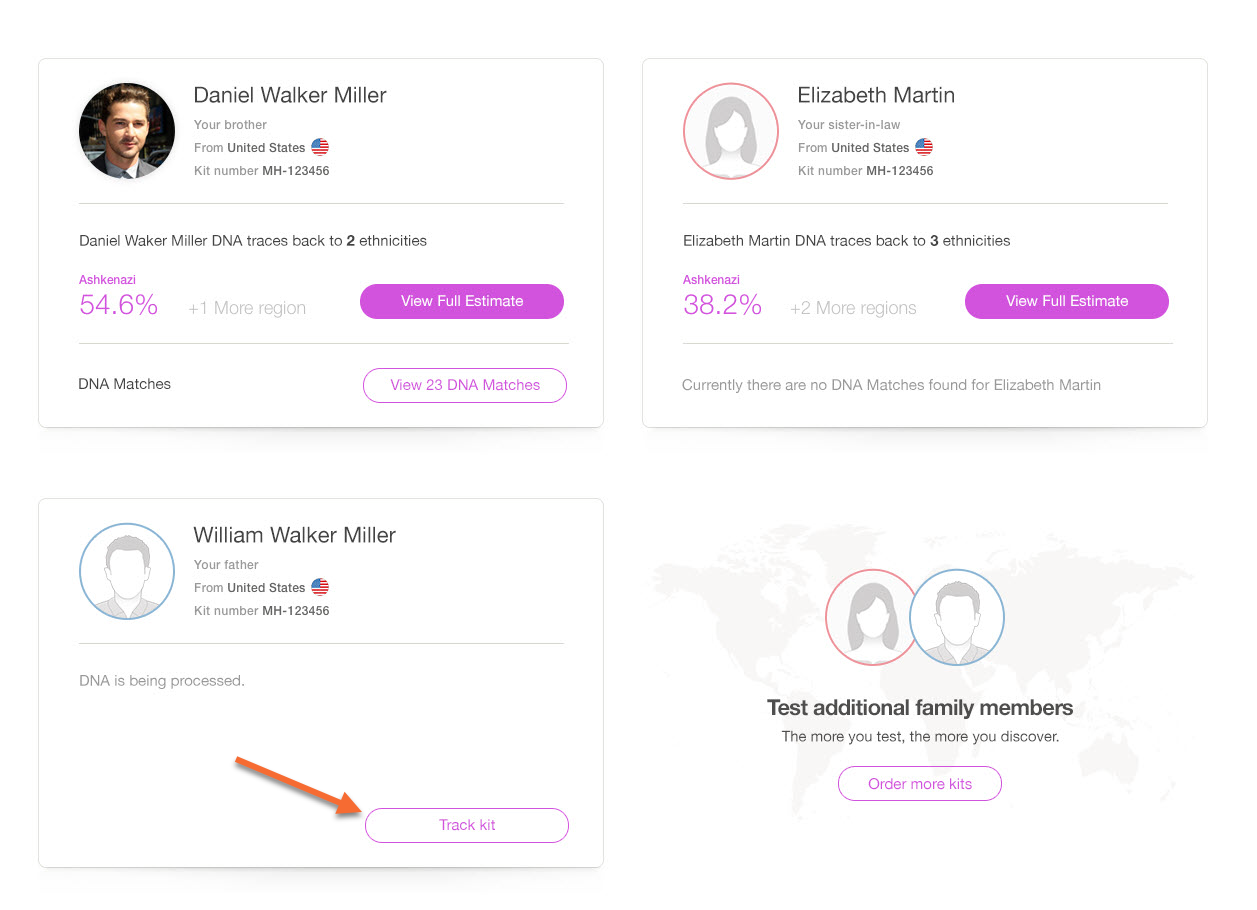Open William Walker Miller name heading

pos(295,535)
